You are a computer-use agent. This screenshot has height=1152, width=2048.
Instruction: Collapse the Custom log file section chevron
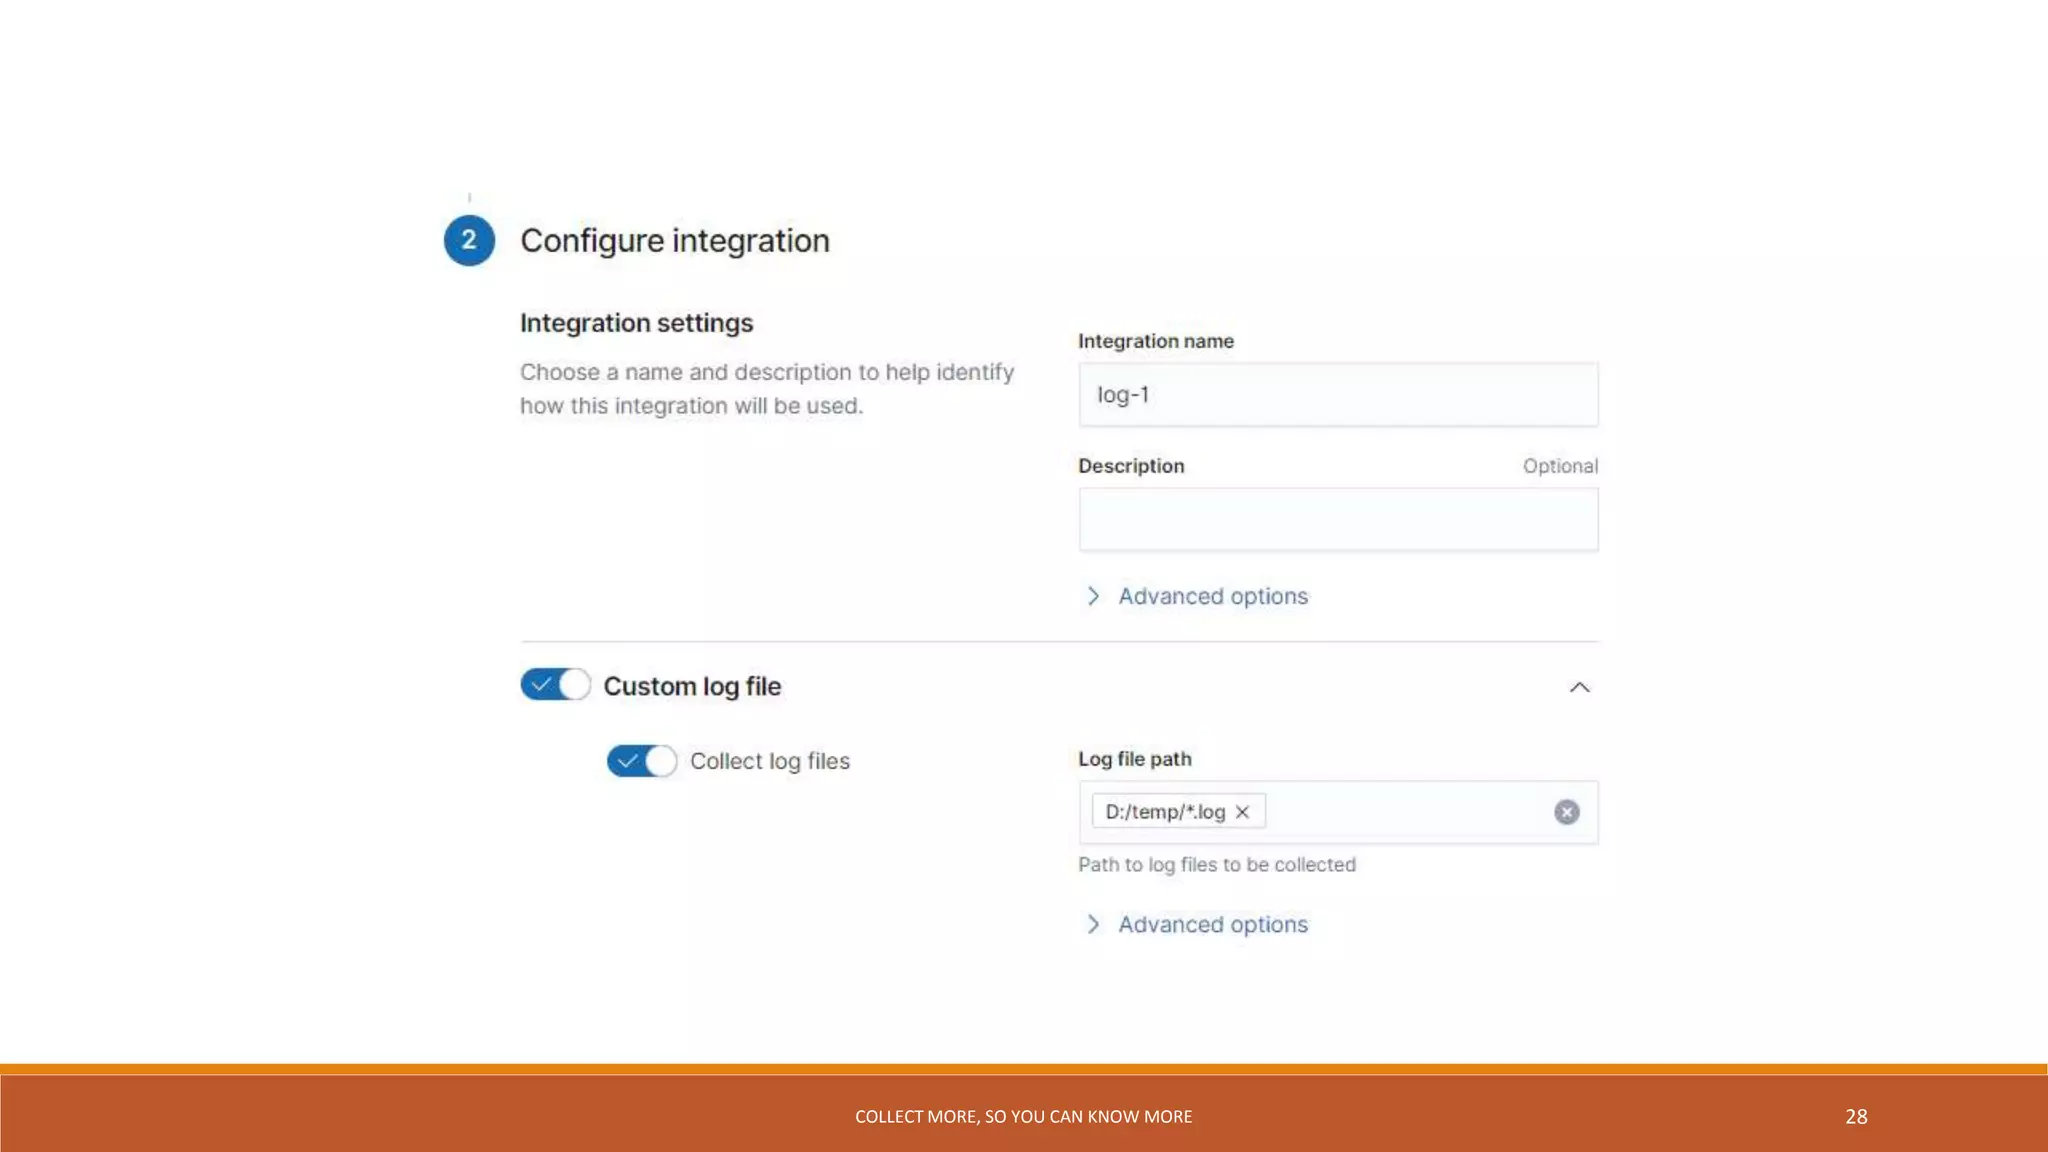click(x=1579, y=687)
